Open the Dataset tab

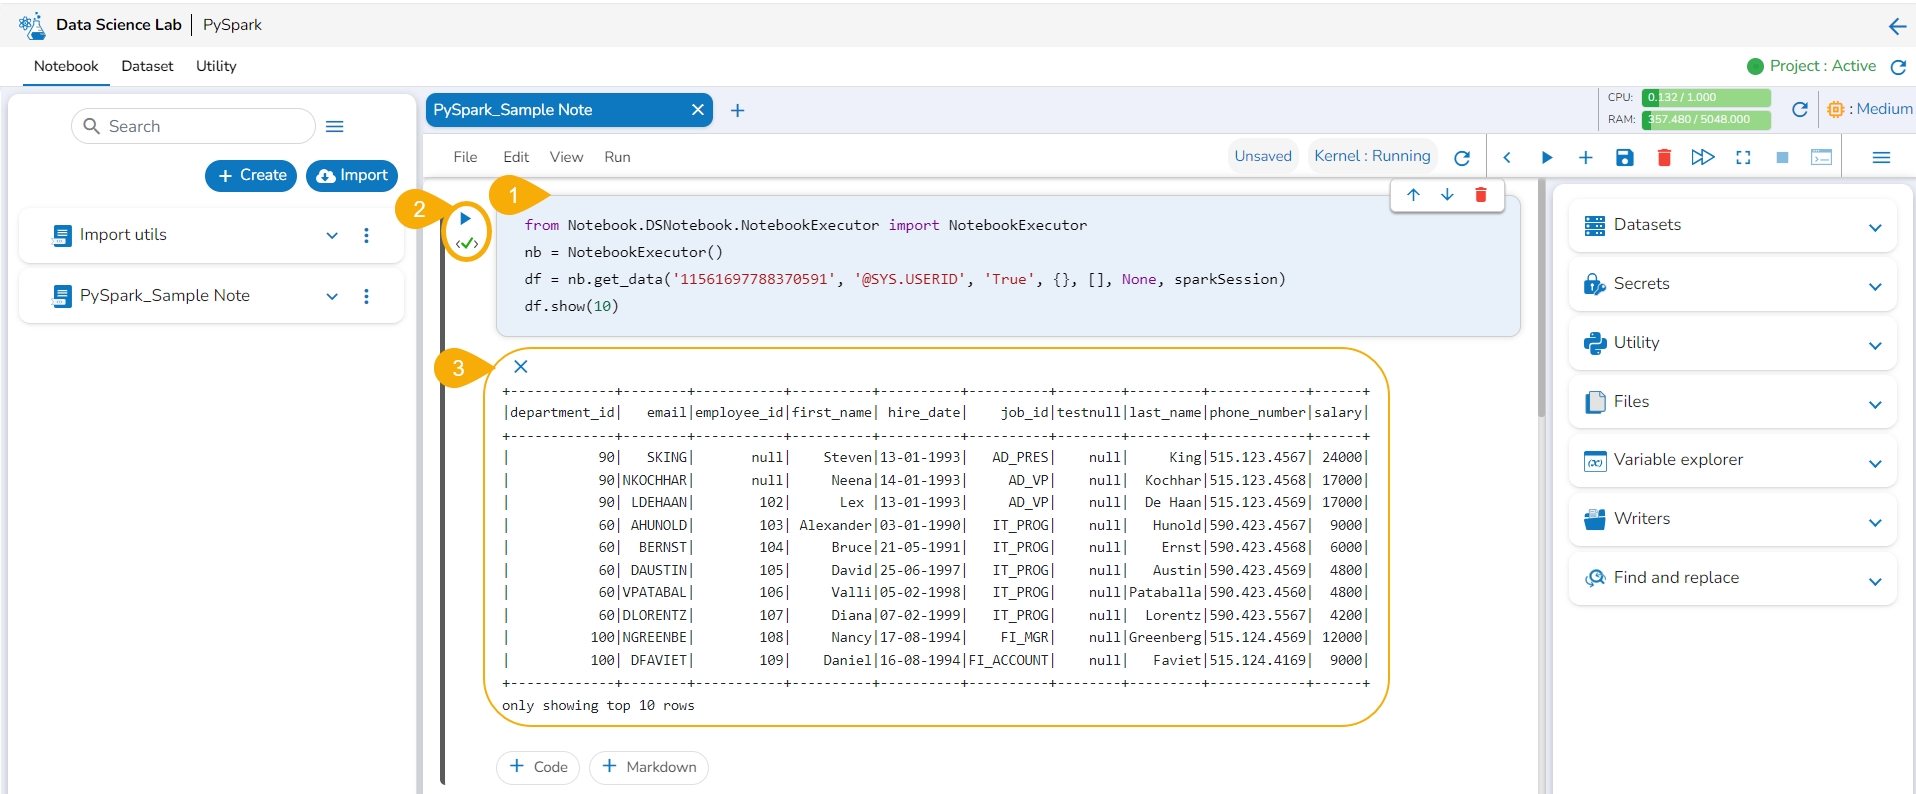147,66
